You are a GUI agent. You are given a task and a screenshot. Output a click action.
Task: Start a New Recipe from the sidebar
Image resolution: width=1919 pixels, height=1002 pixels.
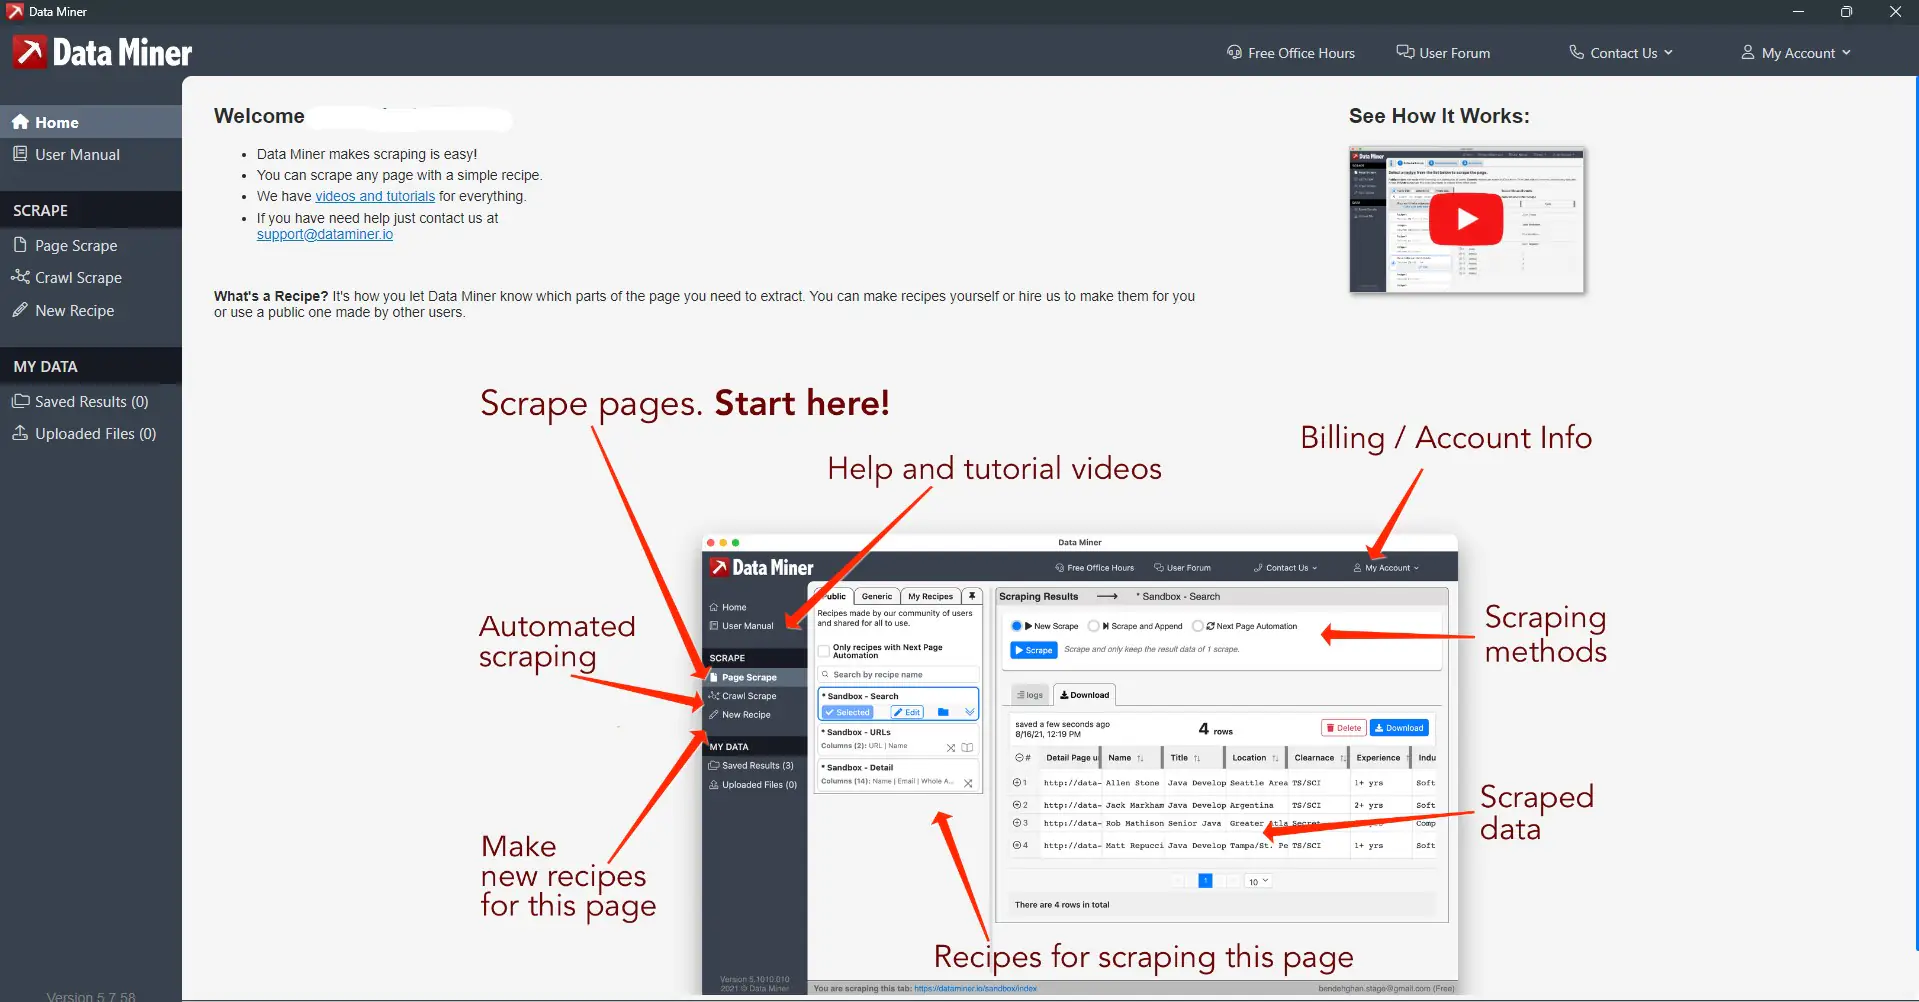coord(91,310)
